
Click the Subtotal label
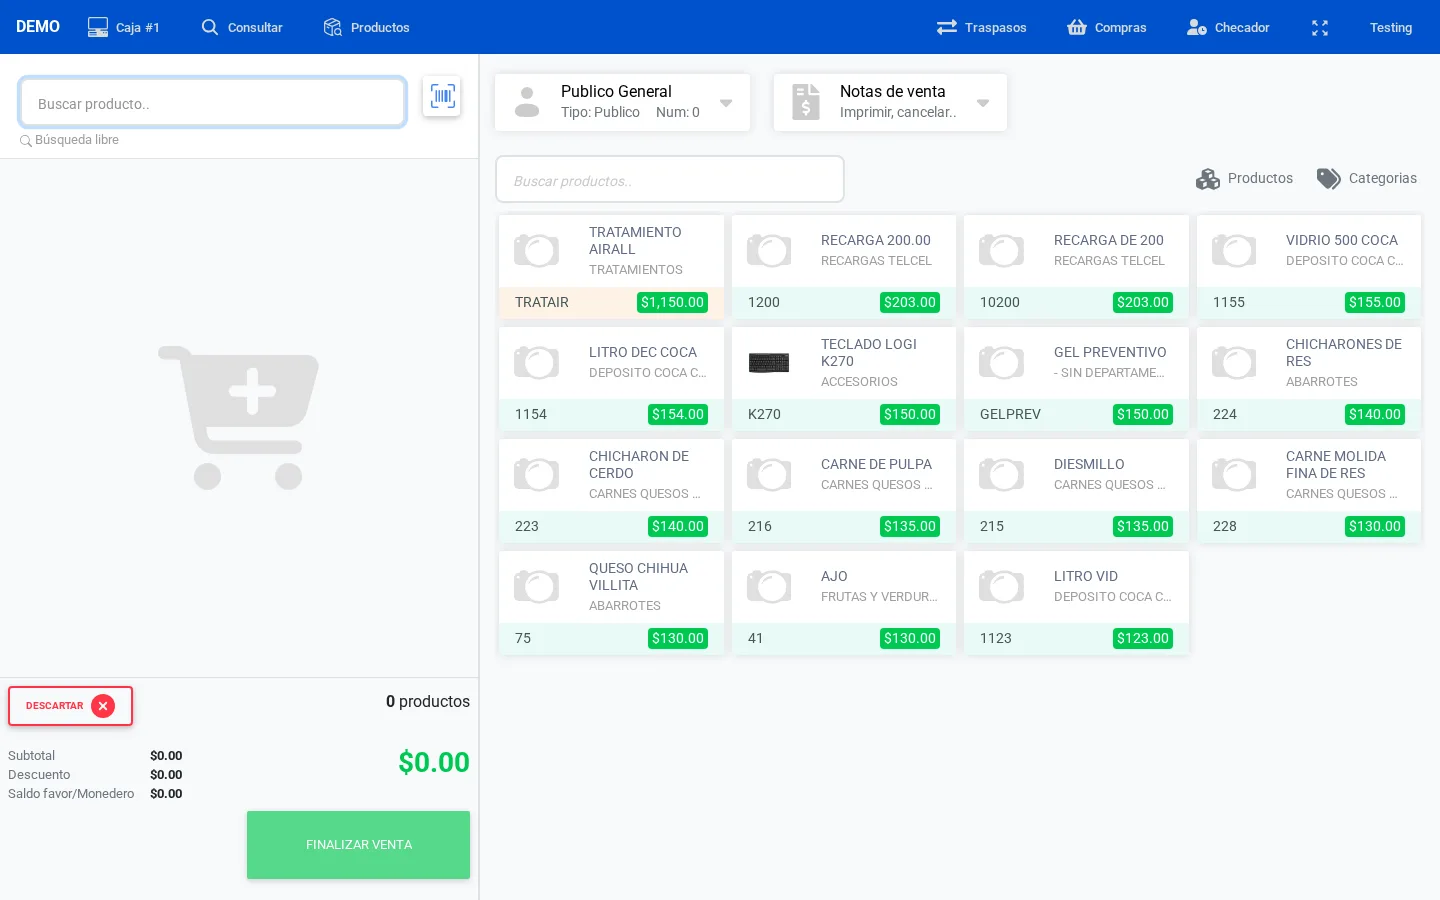point(31,756)
